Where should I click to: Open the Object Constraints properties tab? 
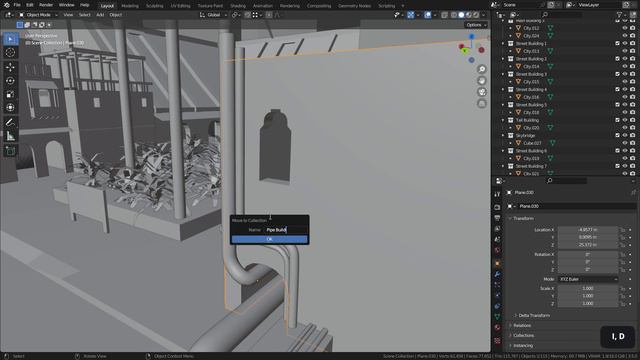tap(497, 306)
